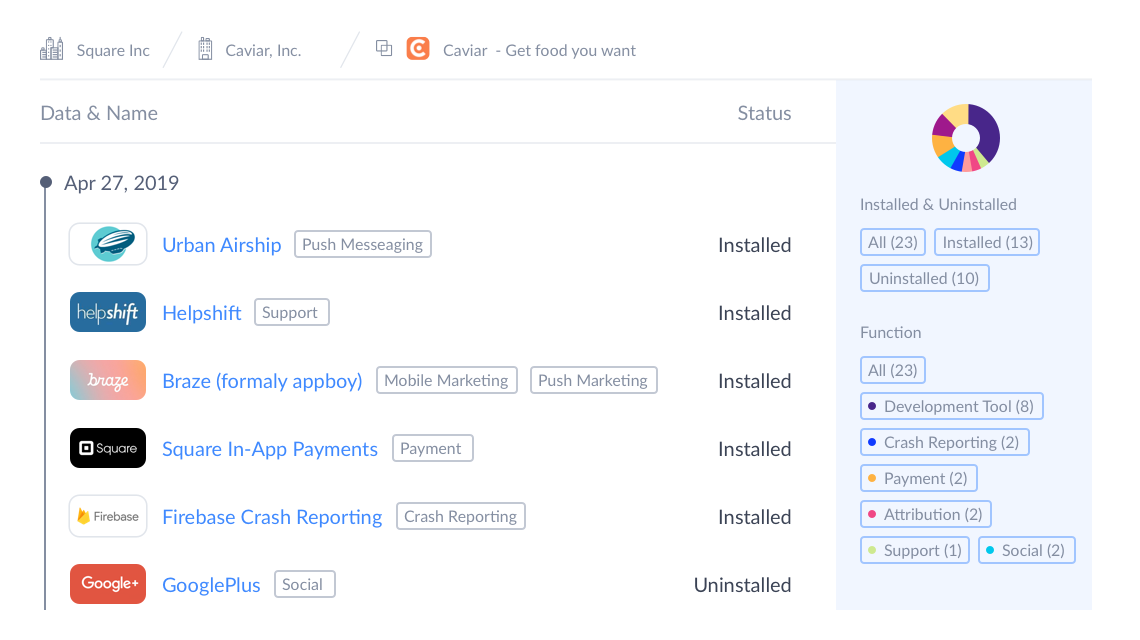Click the Urban Airship blimp logo
Screen dimensions: 1140x640
(x=108, y=244)
